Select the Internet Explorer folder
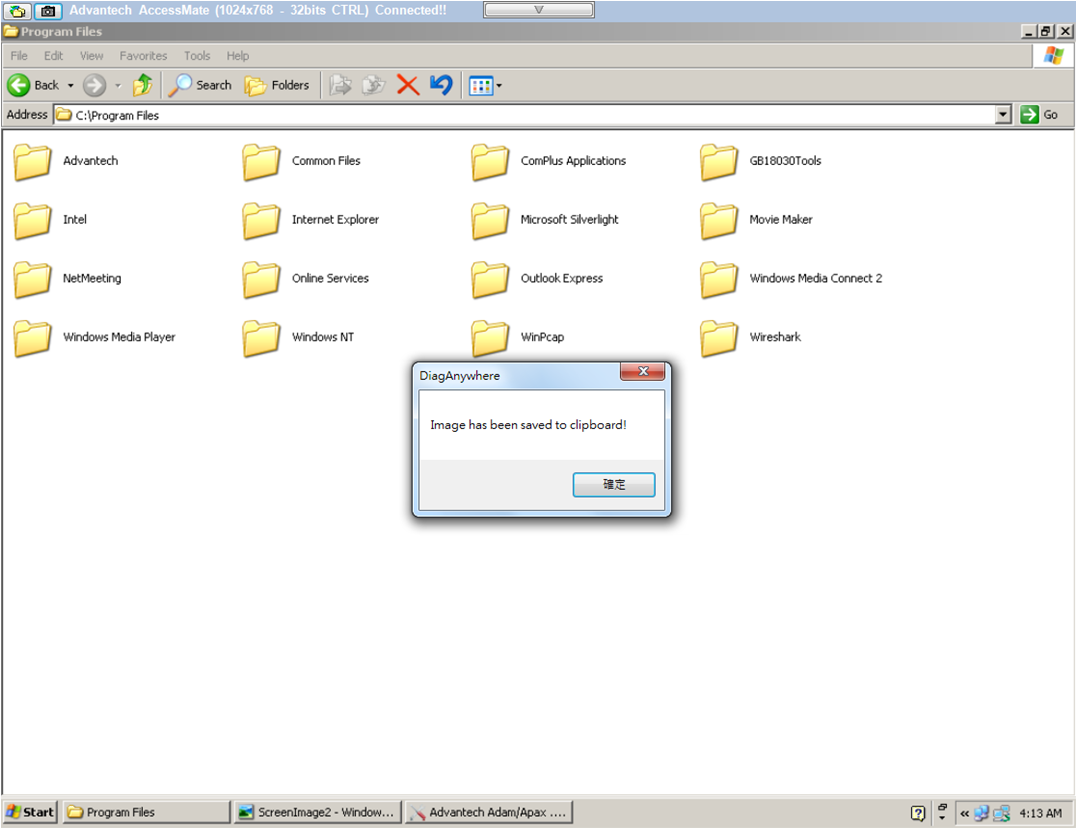Viewport: 1077px width, 829px height. 310,220
